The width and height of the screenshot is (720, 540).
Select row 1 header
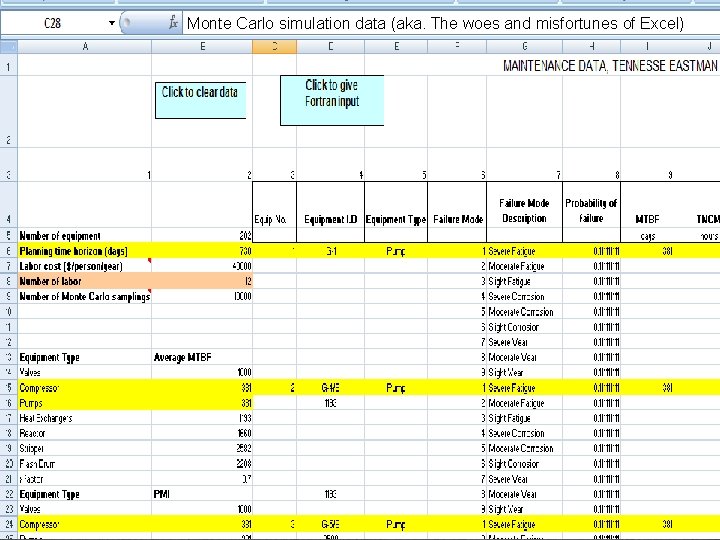coord(9,67)
